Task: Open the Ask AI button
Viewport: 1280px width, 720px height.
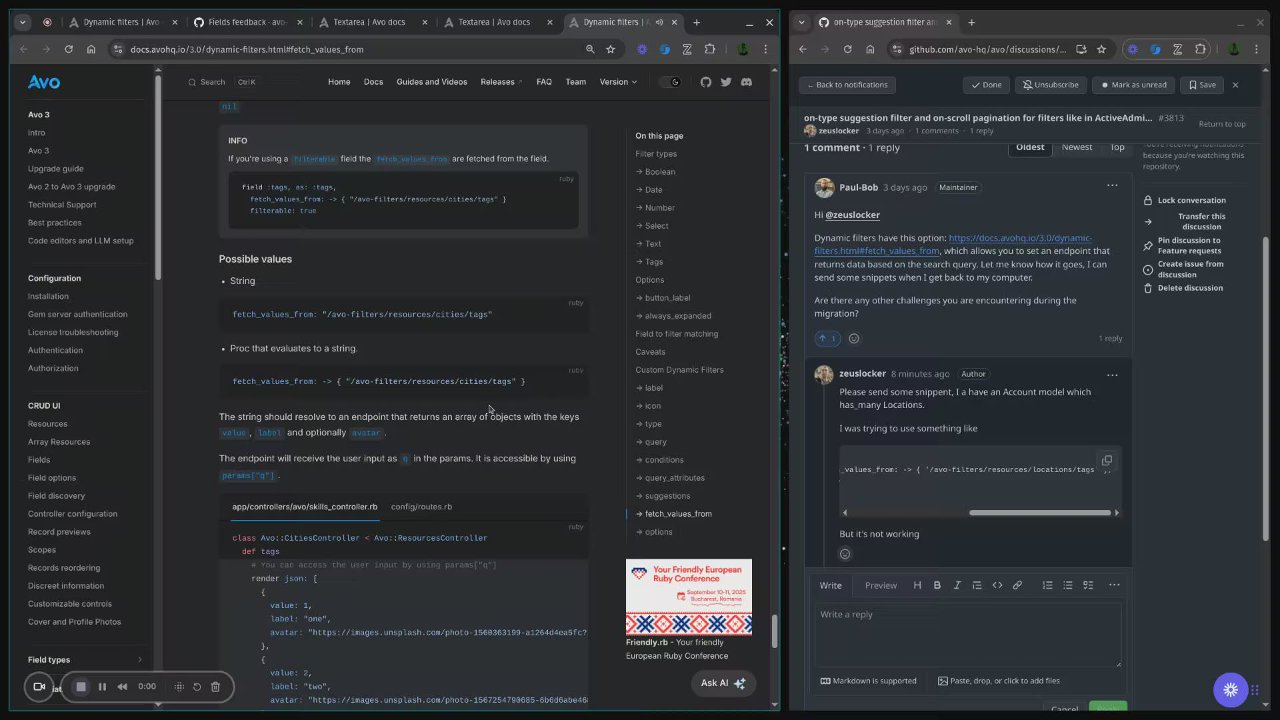Action: 723,683
